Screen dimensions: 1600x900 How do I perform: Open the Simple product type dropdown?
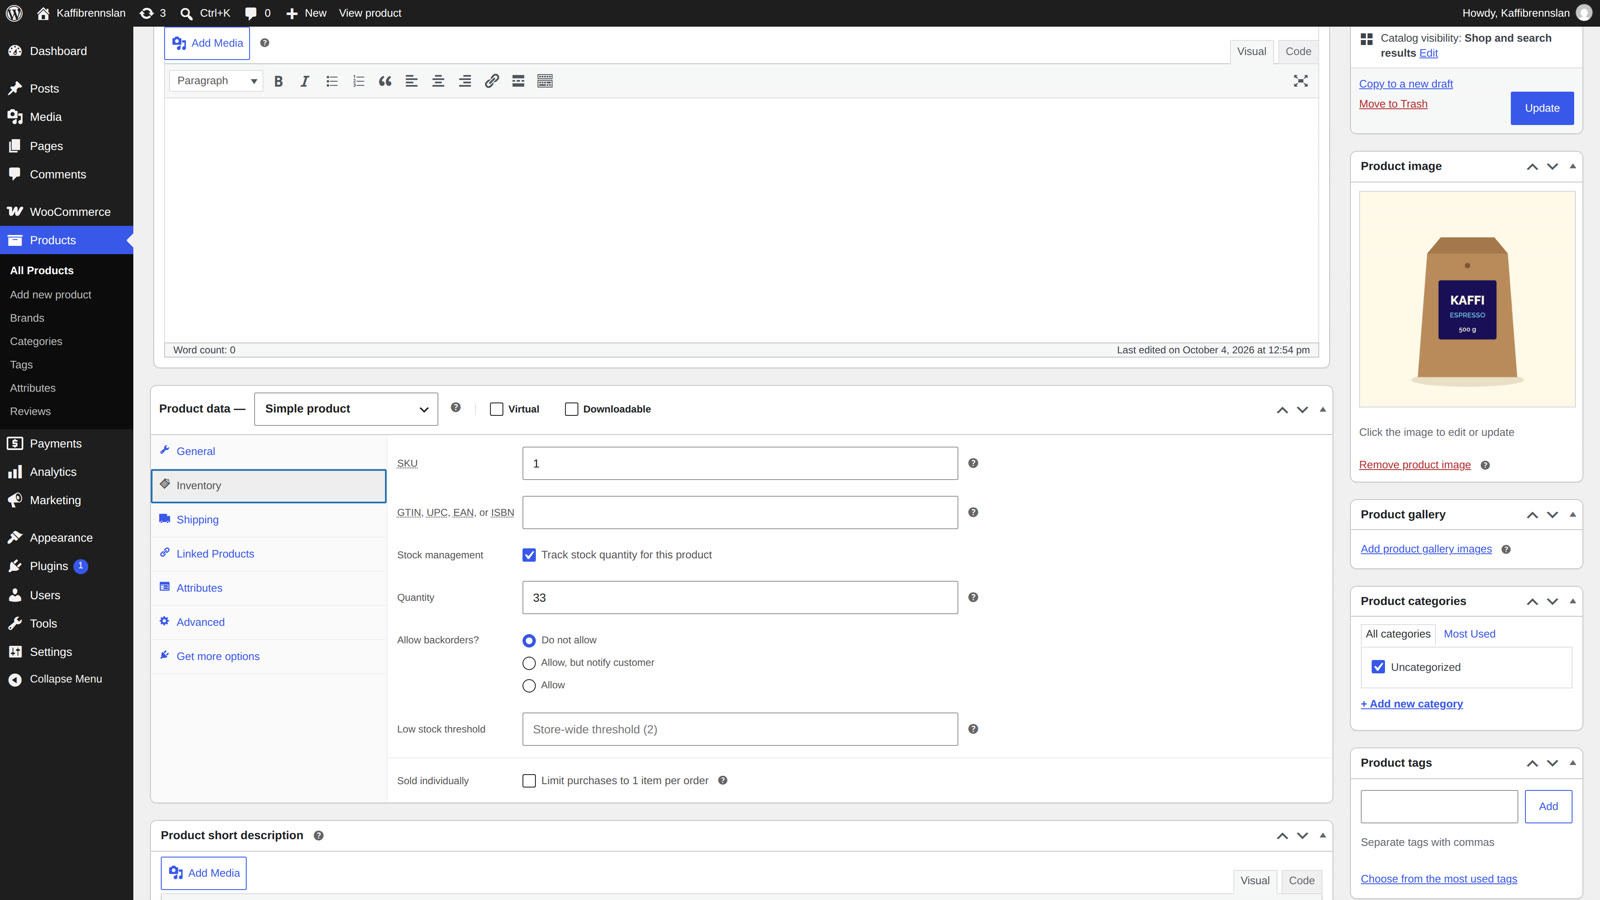(346, 409)
